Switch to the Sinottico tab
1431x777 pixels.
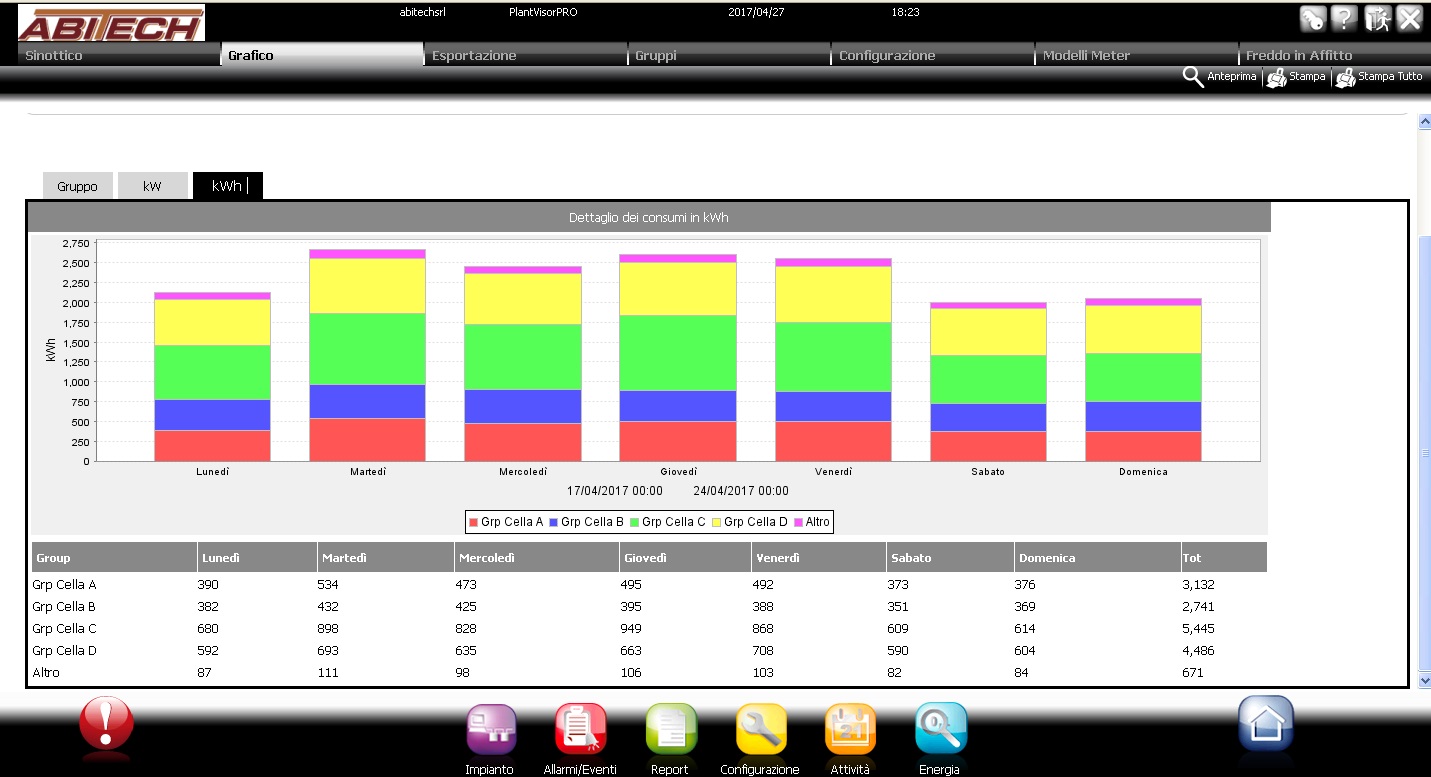pyautogui.click(x=118, y=56)
